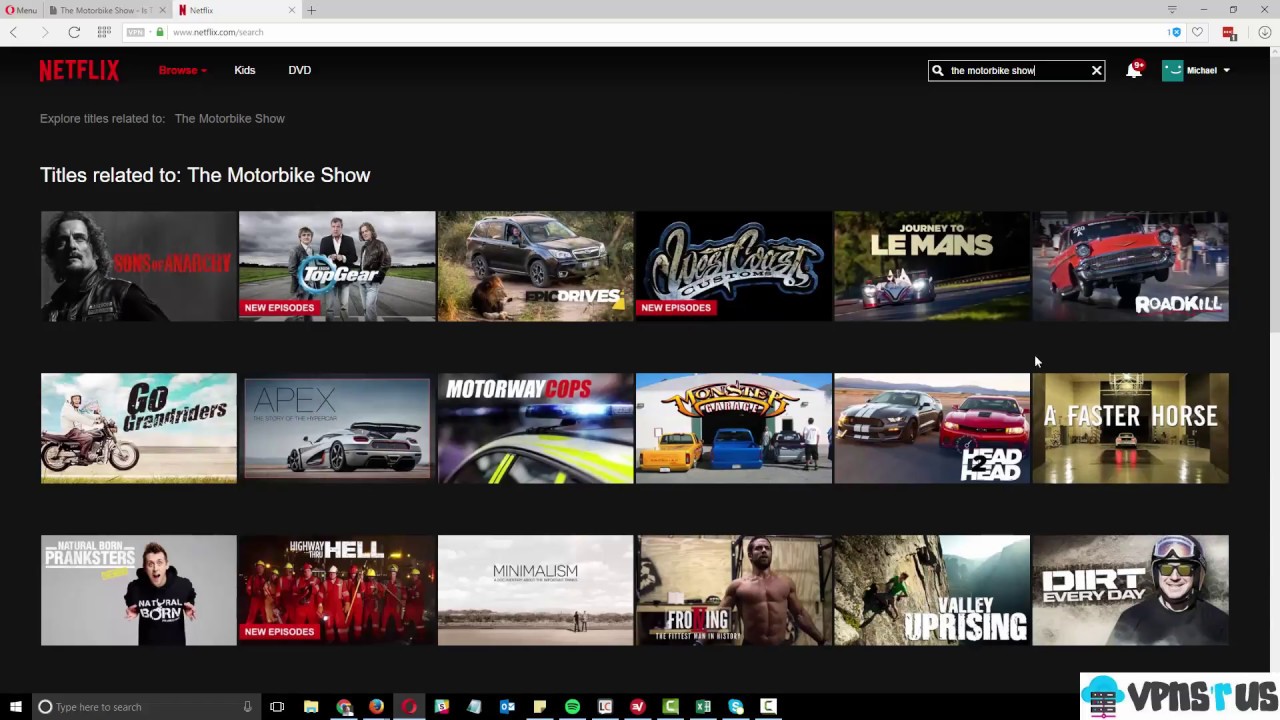Open the Roadkill title
The image size is (1280, 720).
point(1131,266)
